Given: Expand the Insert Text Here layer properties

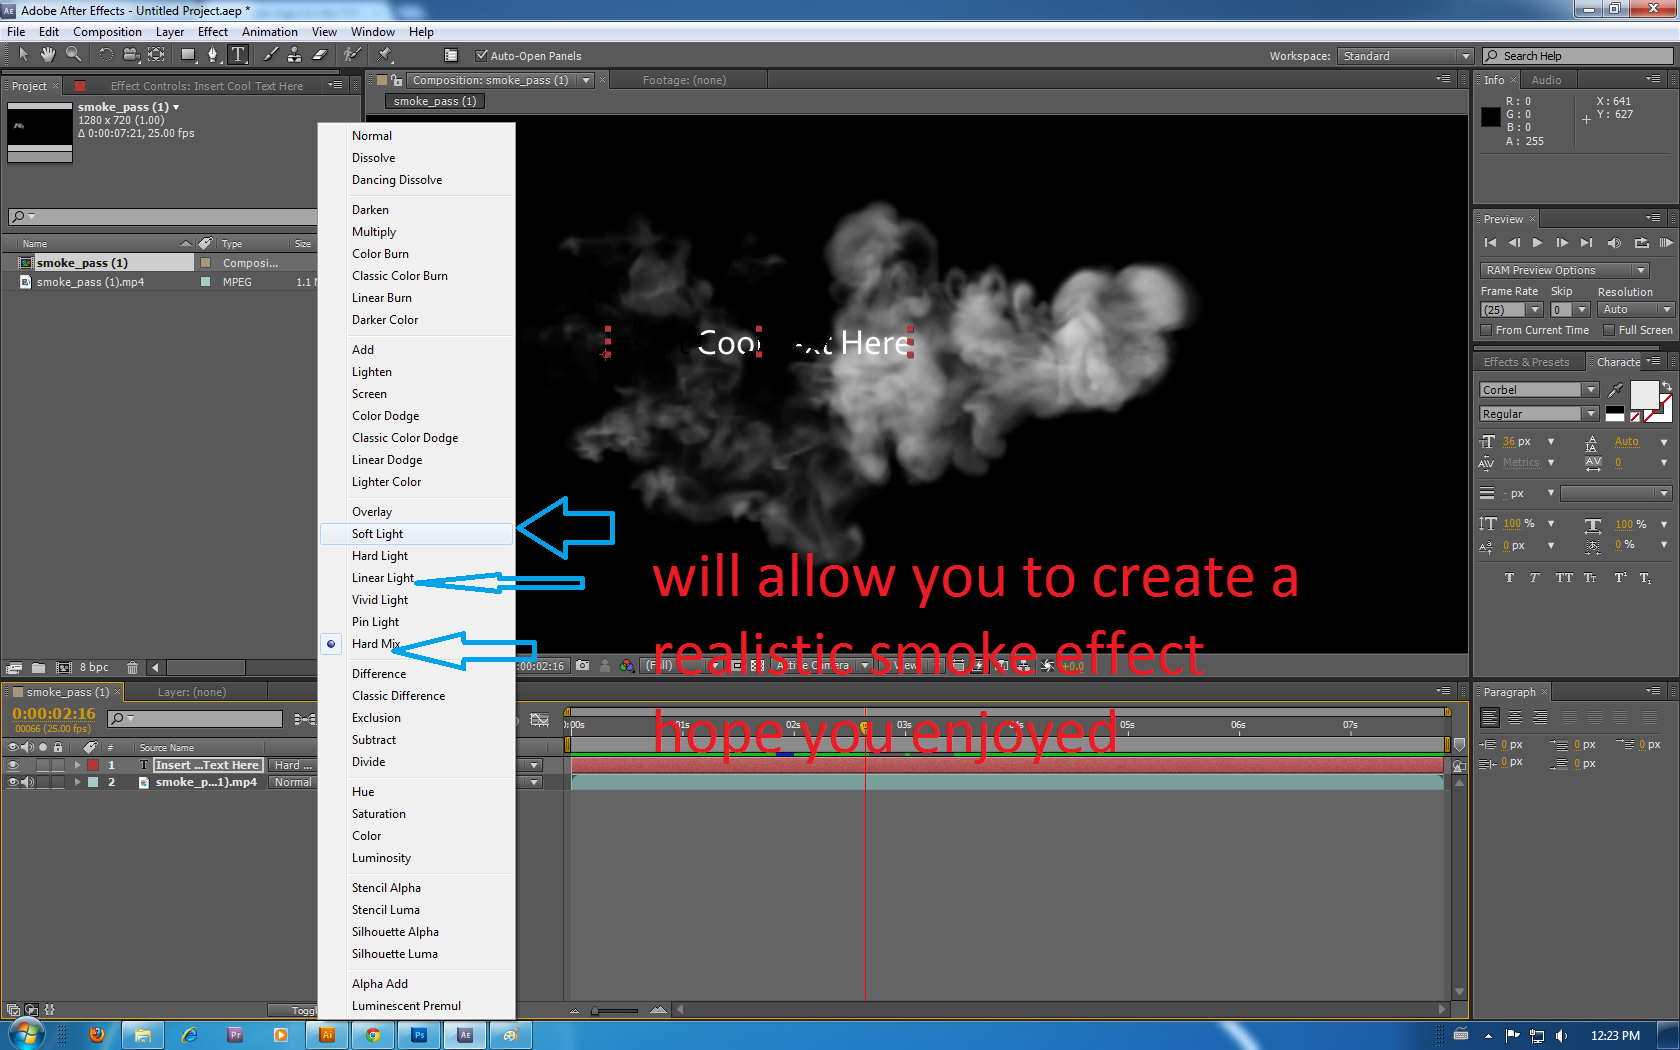Looking at the screenshot, I should 78,765.
